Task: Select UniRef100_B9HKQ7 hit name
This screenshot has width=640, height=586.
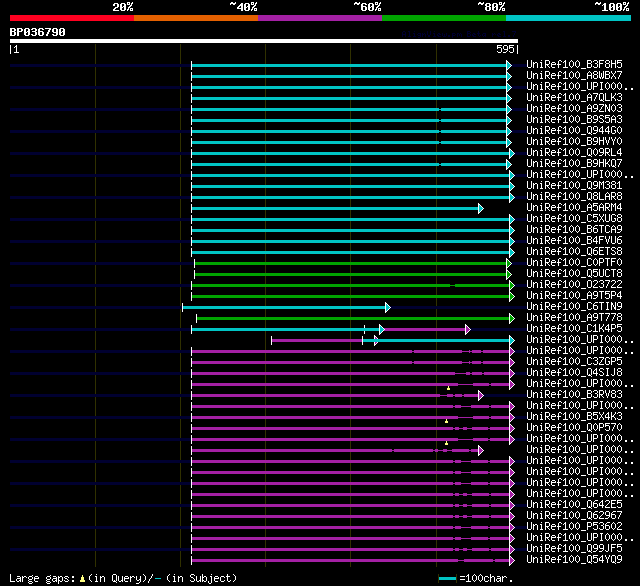Action: pos(574,164)
